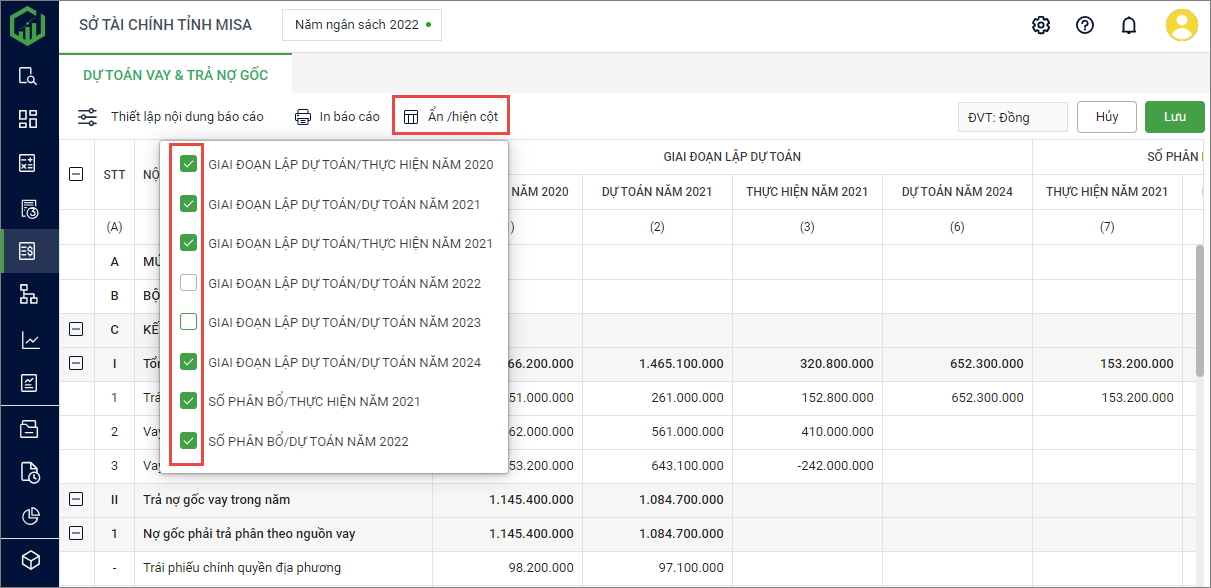
Task: Open the user avatar profile
Action: pyautogui.click(x=1181, y=25)
